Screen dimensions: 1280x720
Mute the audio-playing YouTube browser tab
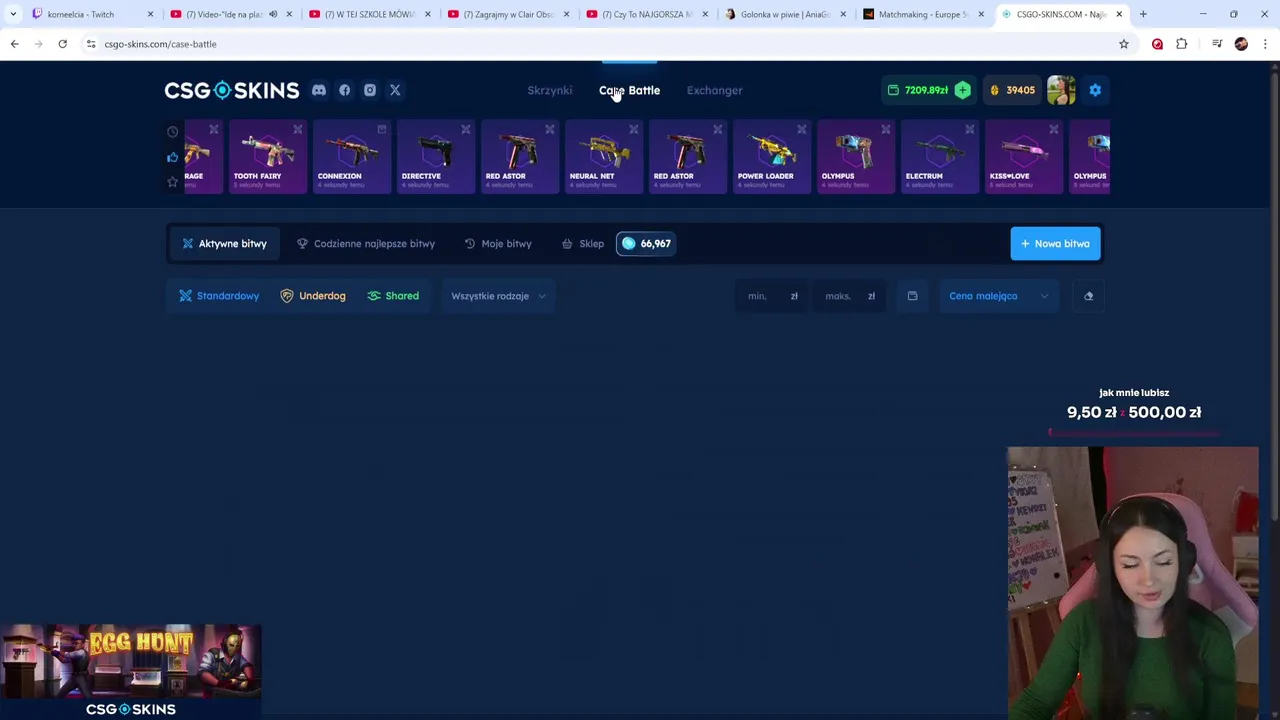(272, 14)
